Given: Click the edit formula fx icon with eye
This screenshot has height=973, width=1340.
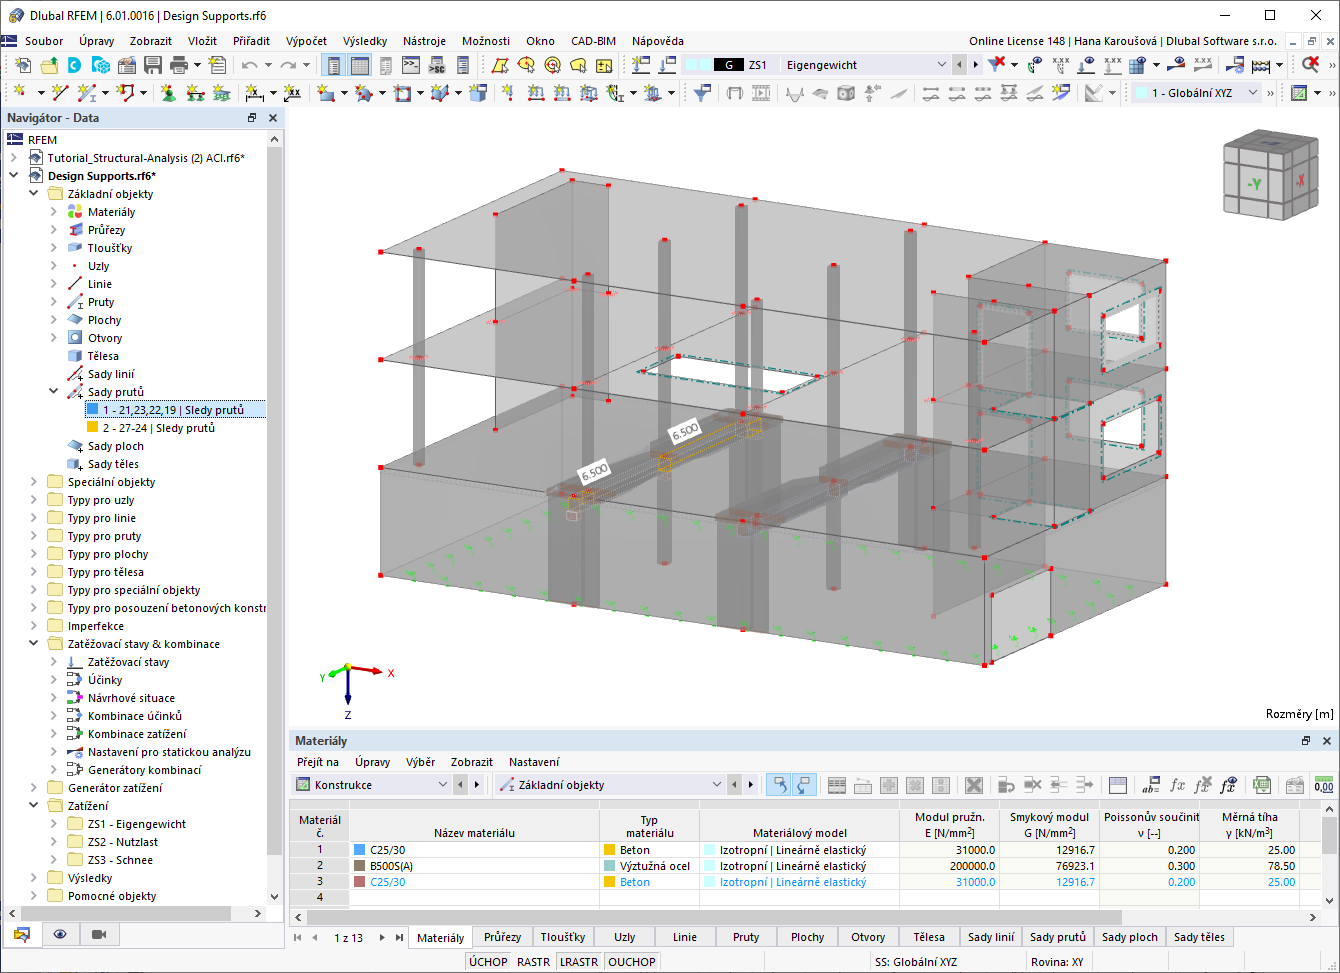Looking at the screenshot, I should [x=1228, y=785].
